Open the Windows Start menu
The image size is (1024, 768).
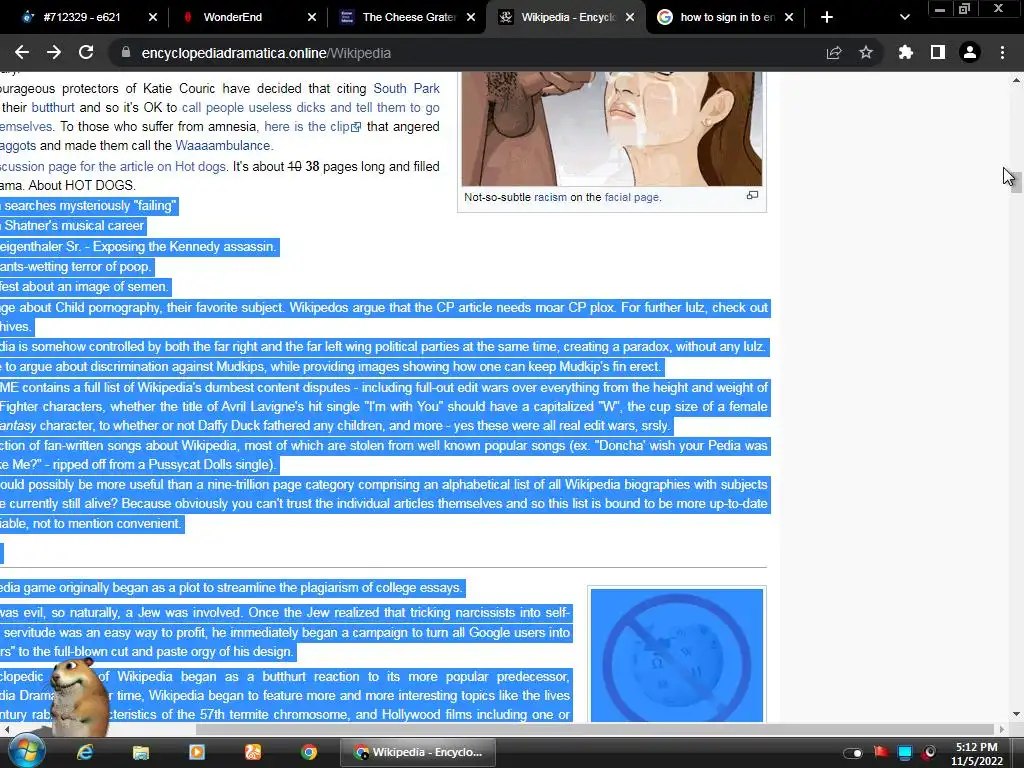25,752
